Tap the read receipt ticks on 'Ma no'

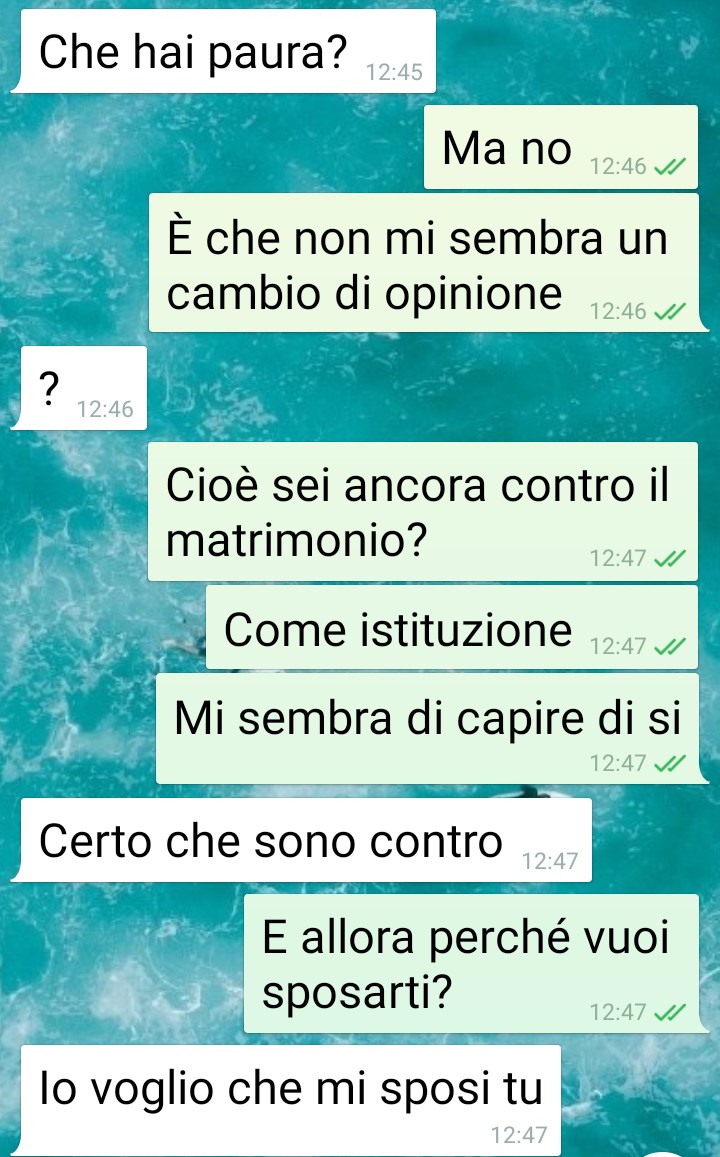click(x=670, y=167)
